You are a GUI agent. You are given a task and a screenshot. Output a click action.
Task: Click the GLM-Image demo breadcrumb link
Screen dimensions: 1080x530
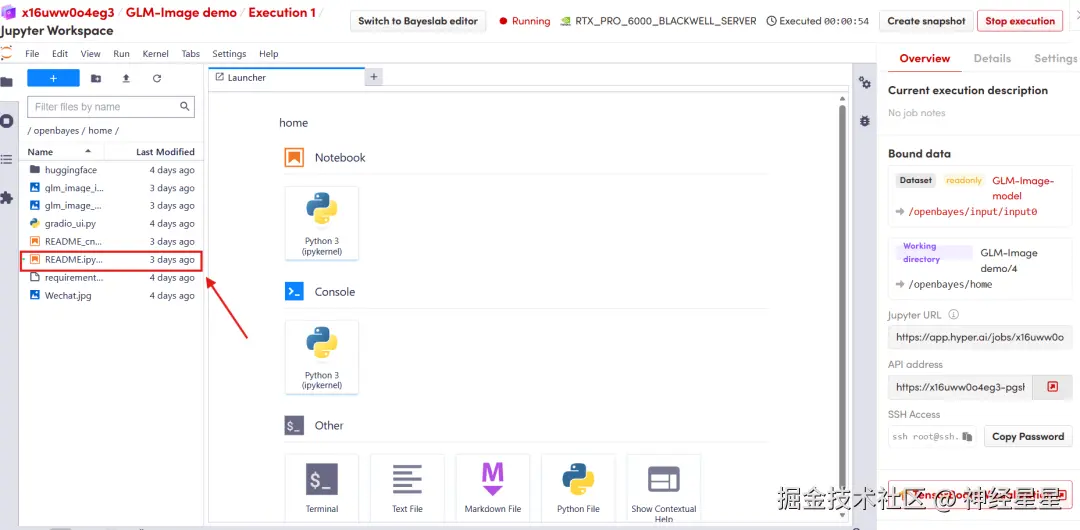tap(181, 12)
